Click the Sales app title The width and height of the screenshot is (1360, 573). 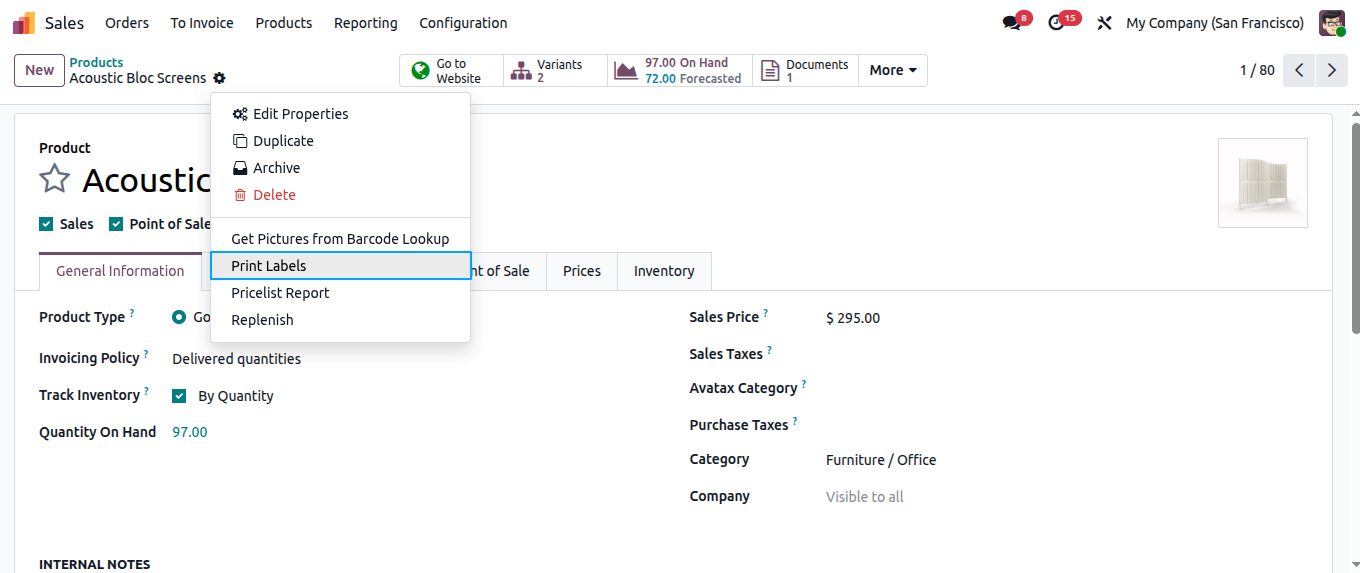click(x=65, y=23)
